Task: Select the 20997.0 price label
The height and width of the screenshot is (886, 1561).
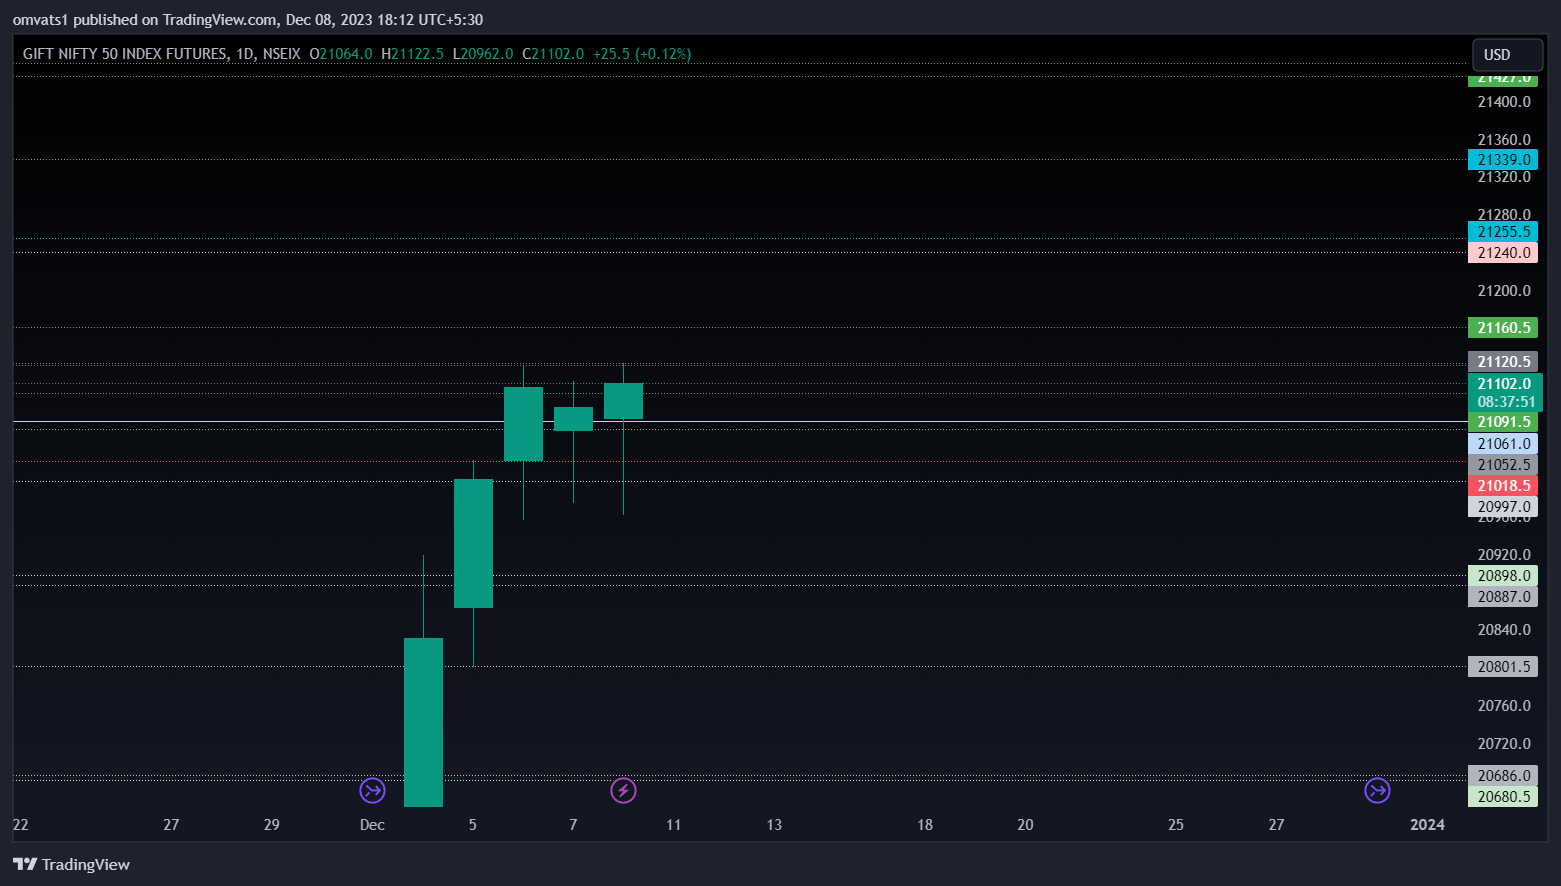Action: 1503,507
